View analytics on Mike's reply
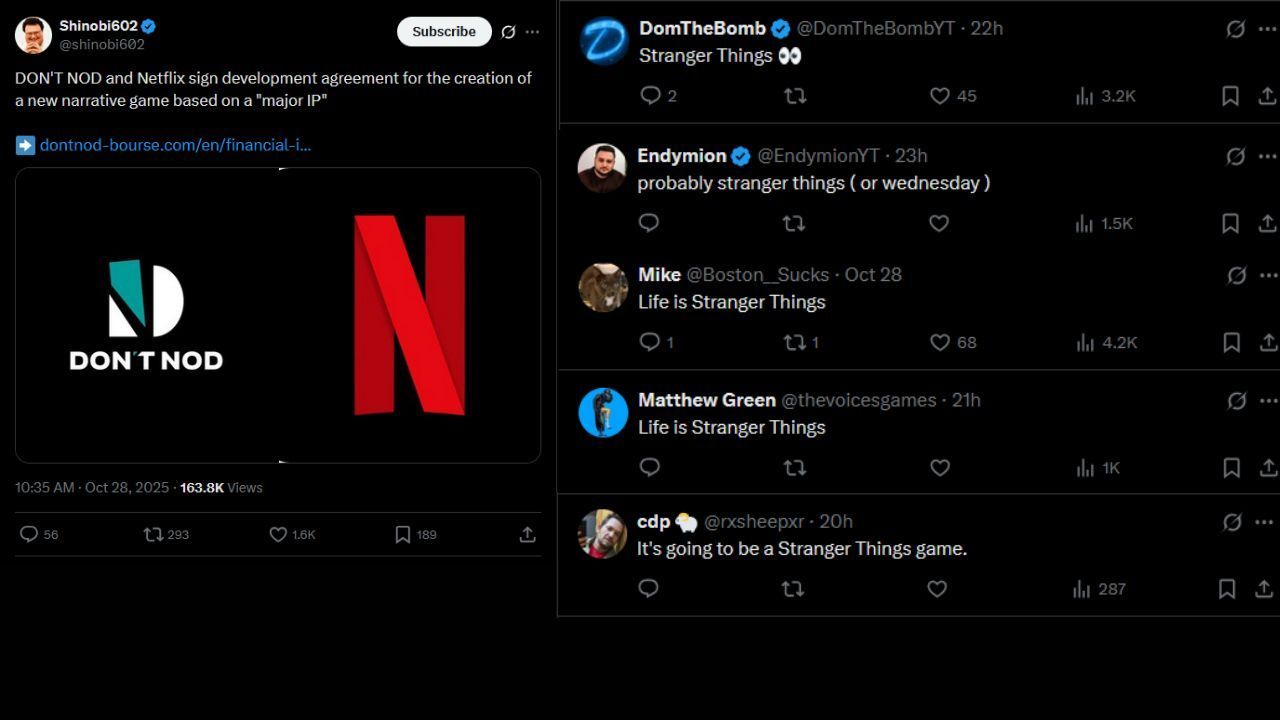This screenshot has height=720, width=1280. click(x=1084, y=343)
